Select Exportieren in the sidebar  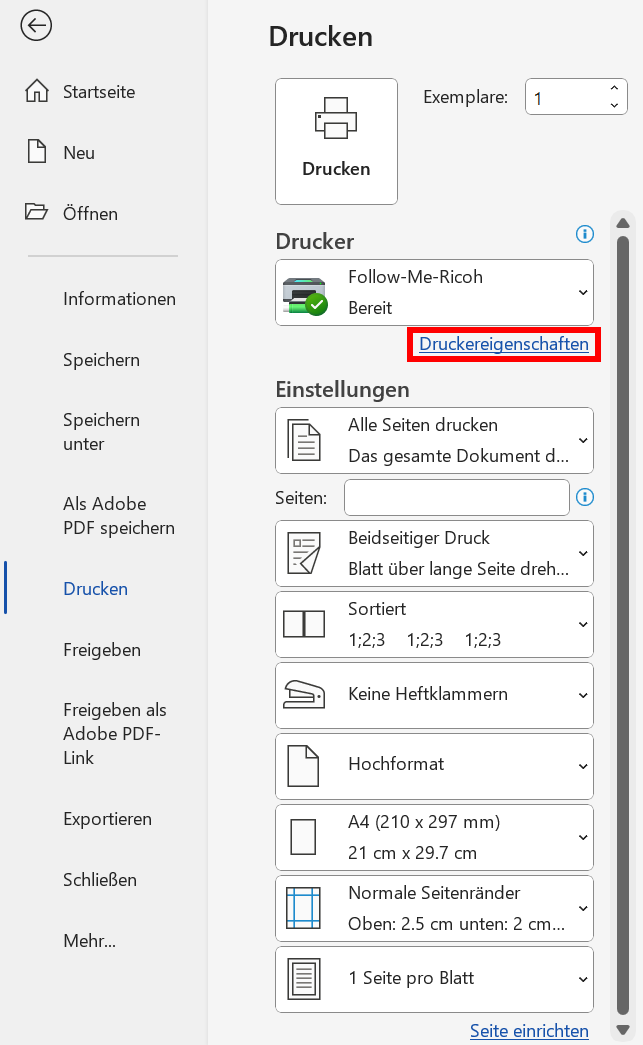(x=107, y=819)
